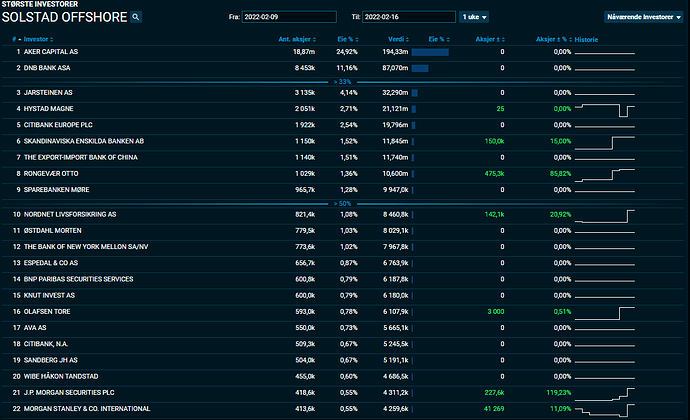Open KNUT INVEST AS investor row

point(342,295)
